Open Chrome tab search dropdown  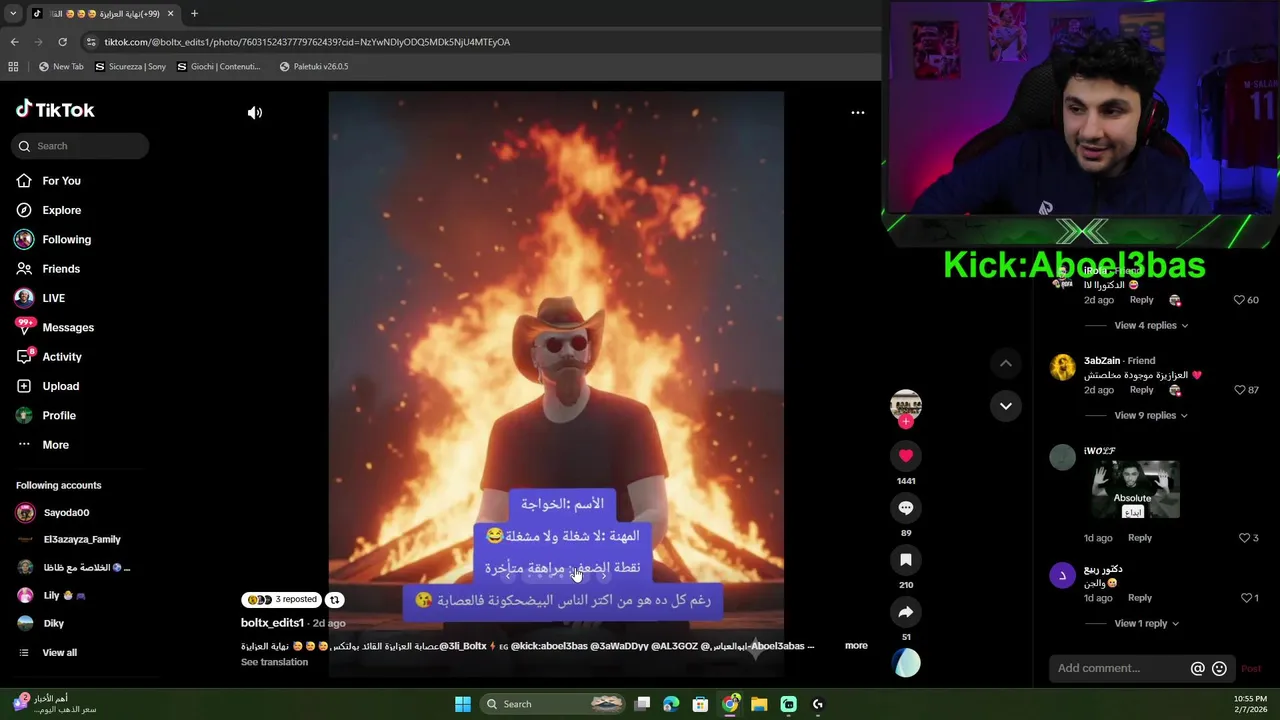click(x=12, y=14)
